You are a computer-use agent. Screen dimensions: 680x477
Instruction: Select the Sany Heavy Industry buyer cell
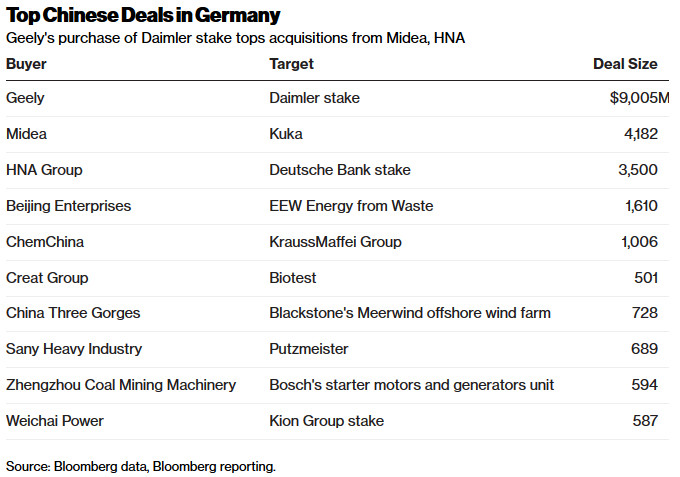click(74, 349)
